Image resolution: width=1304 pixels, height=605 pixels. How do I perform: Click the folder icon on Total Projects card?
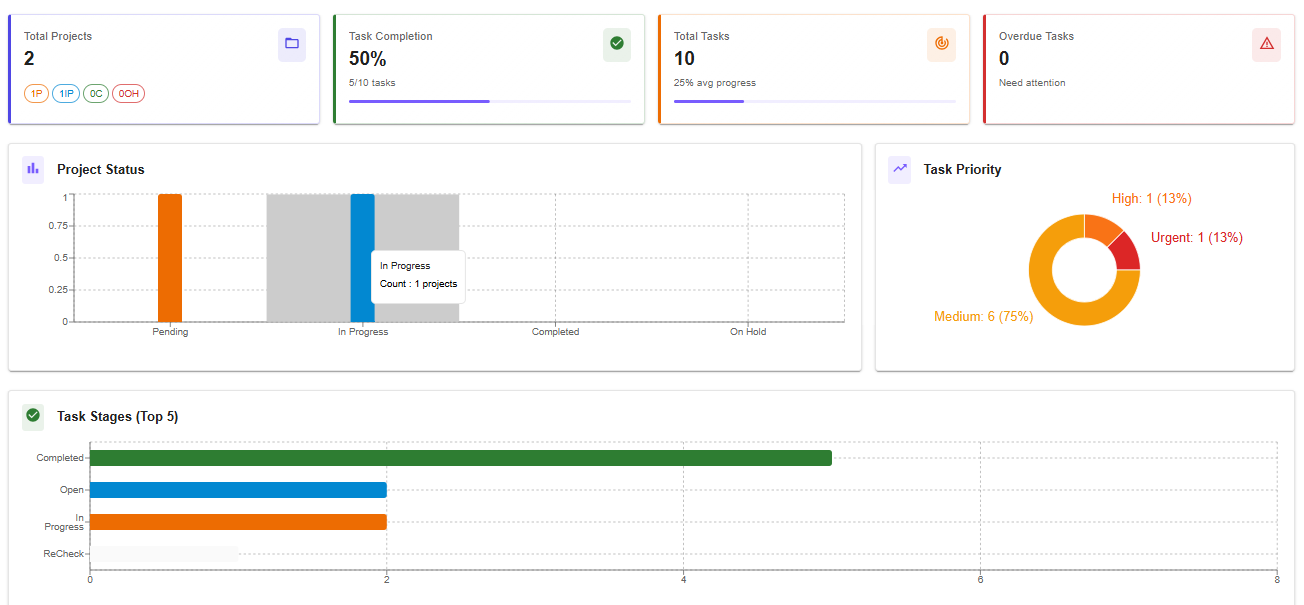click(291, 44)
